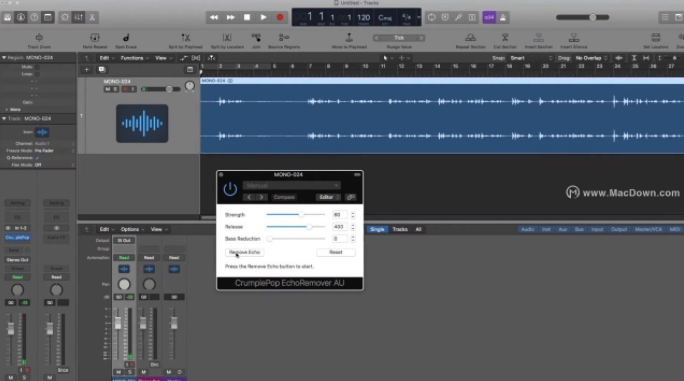Click Insert Section toolbar icon
This screenshot has width=684, height=381.
point(538,41)
